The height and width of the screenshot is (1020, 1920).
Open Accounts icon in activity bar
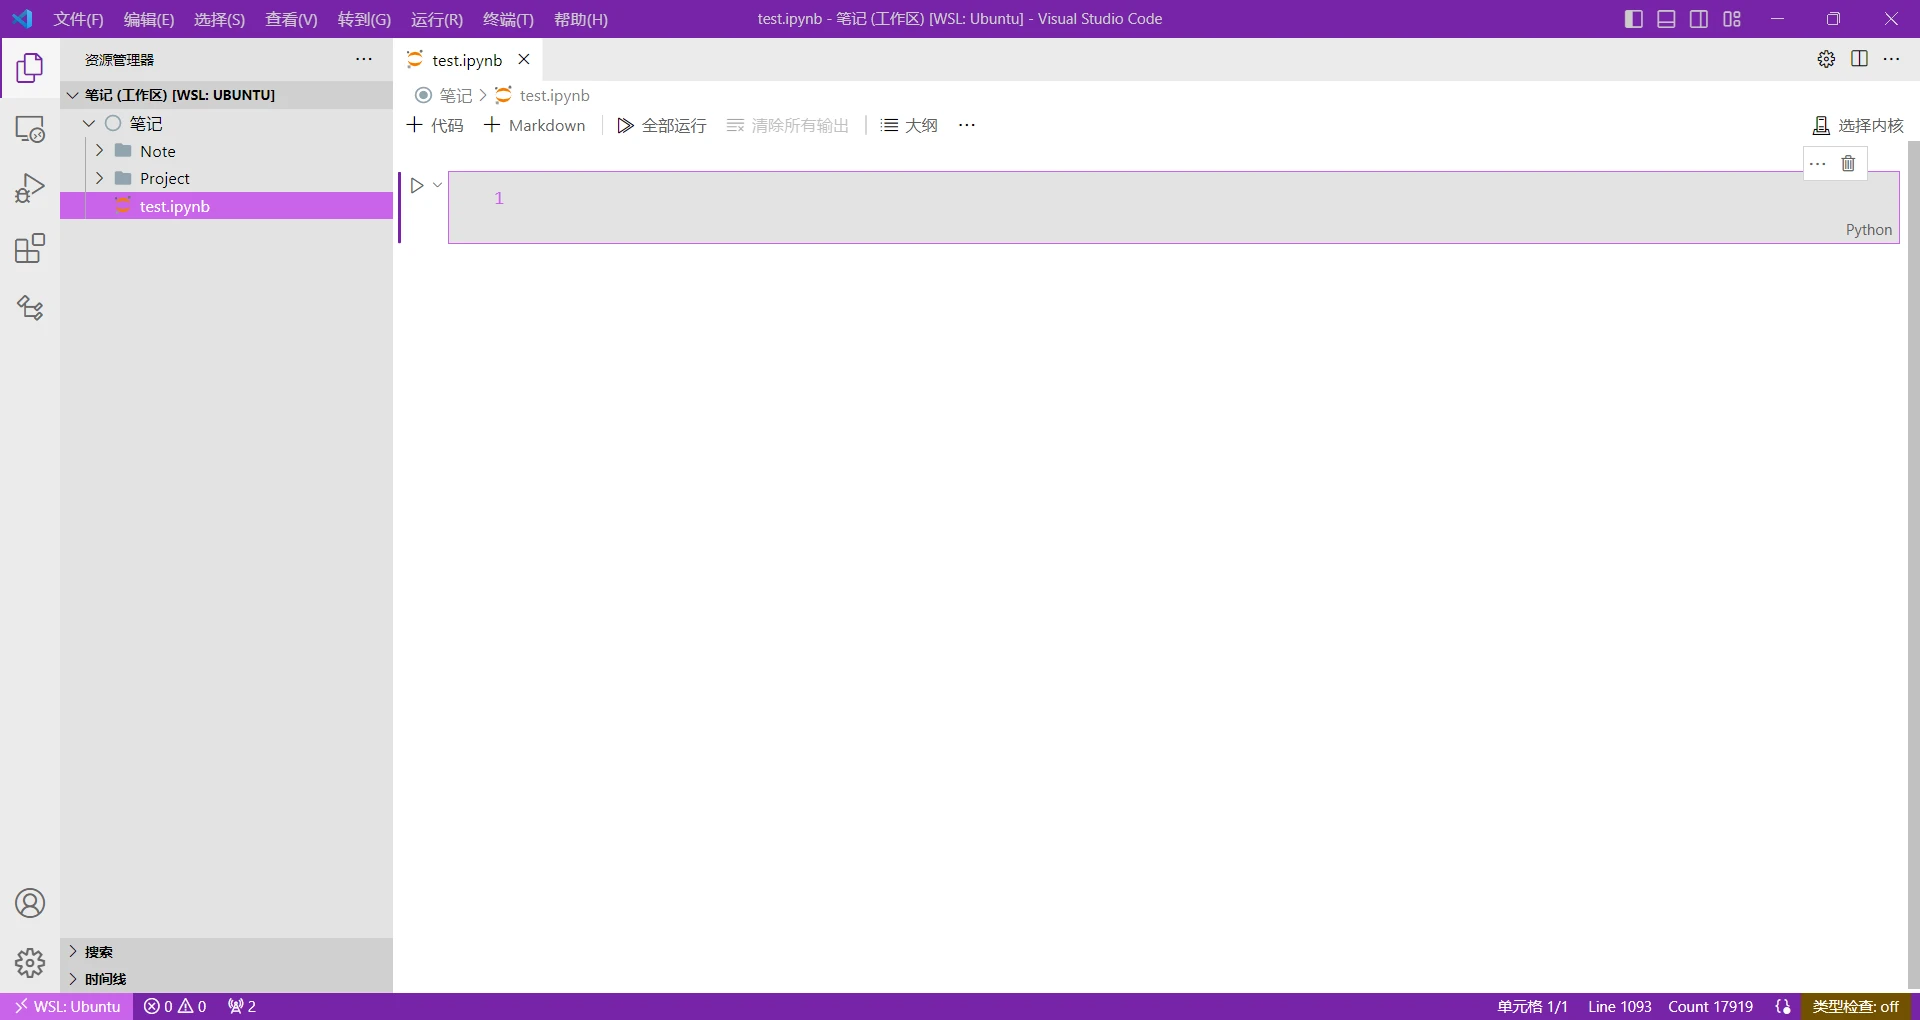[30, 903]
